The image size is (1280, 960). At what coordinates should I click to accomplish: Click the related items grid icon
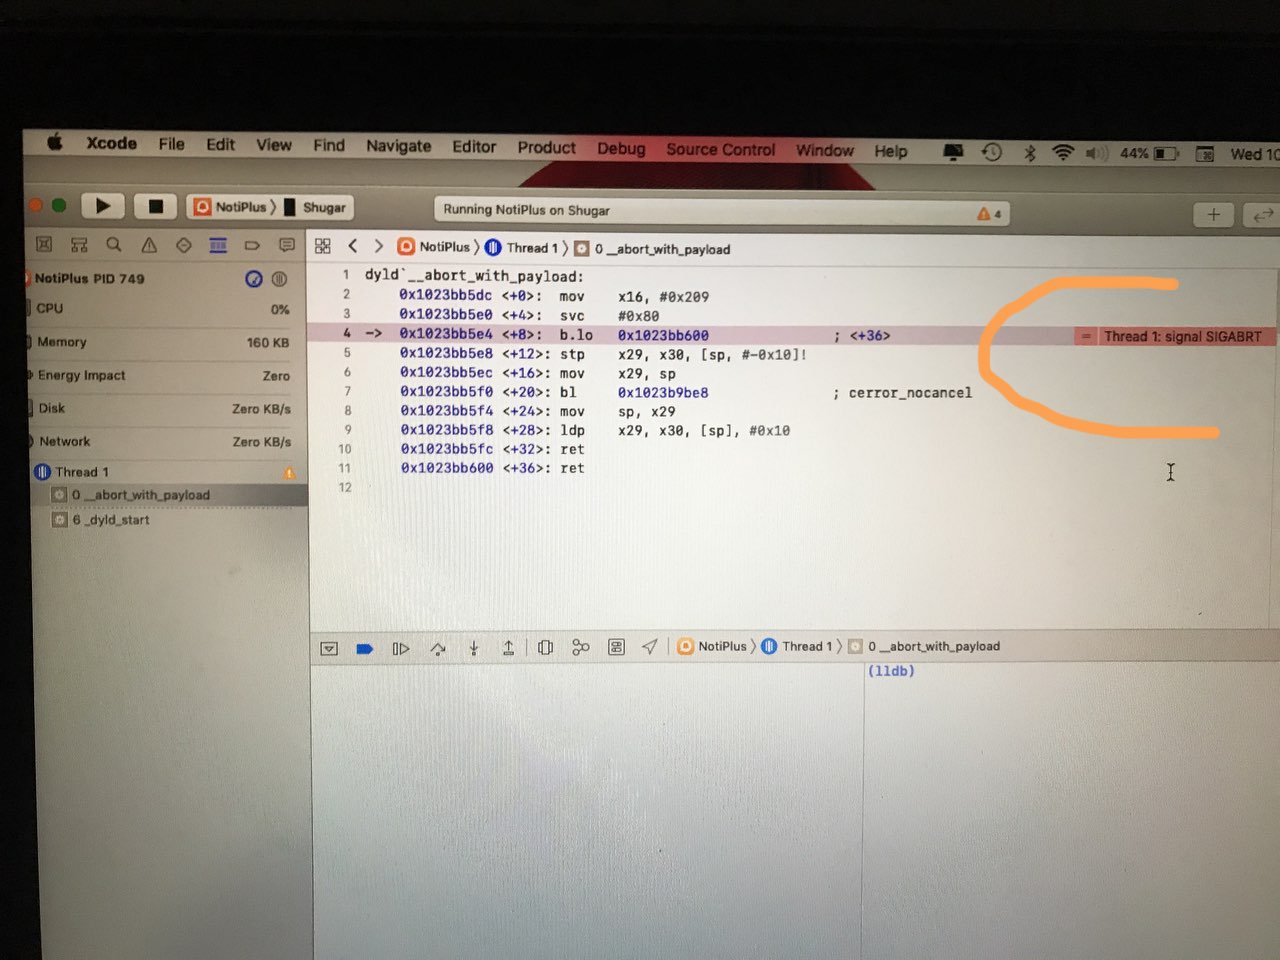pyautogui.click(x=322, y=246)
